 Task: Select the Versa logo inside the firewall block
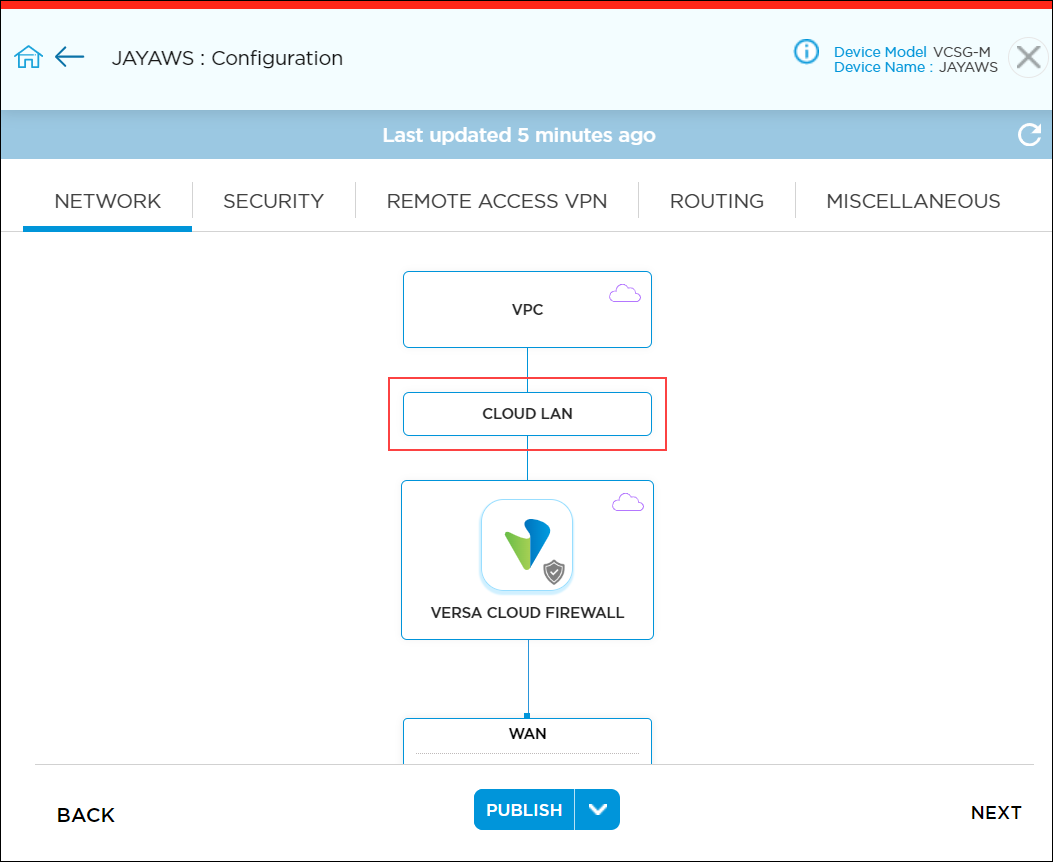(x=527, y=543)
